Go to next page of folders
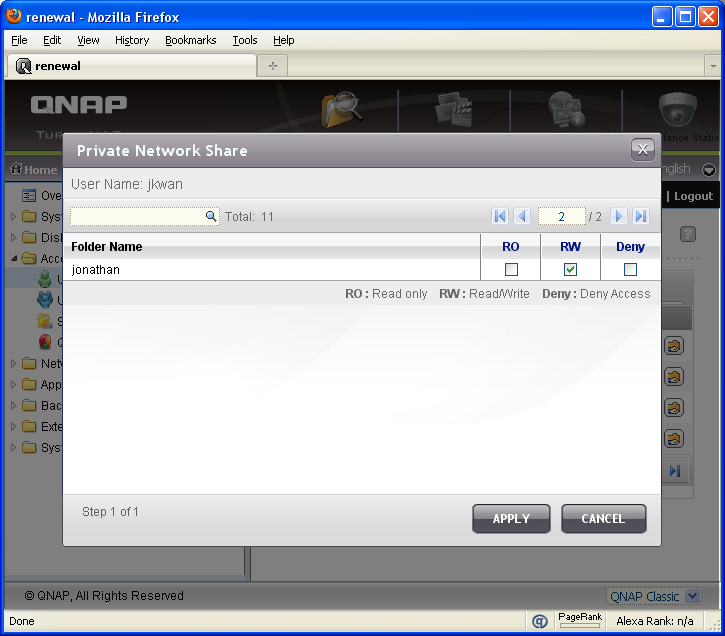The width and height of the screenshot is (725, 636). point(619,216)
